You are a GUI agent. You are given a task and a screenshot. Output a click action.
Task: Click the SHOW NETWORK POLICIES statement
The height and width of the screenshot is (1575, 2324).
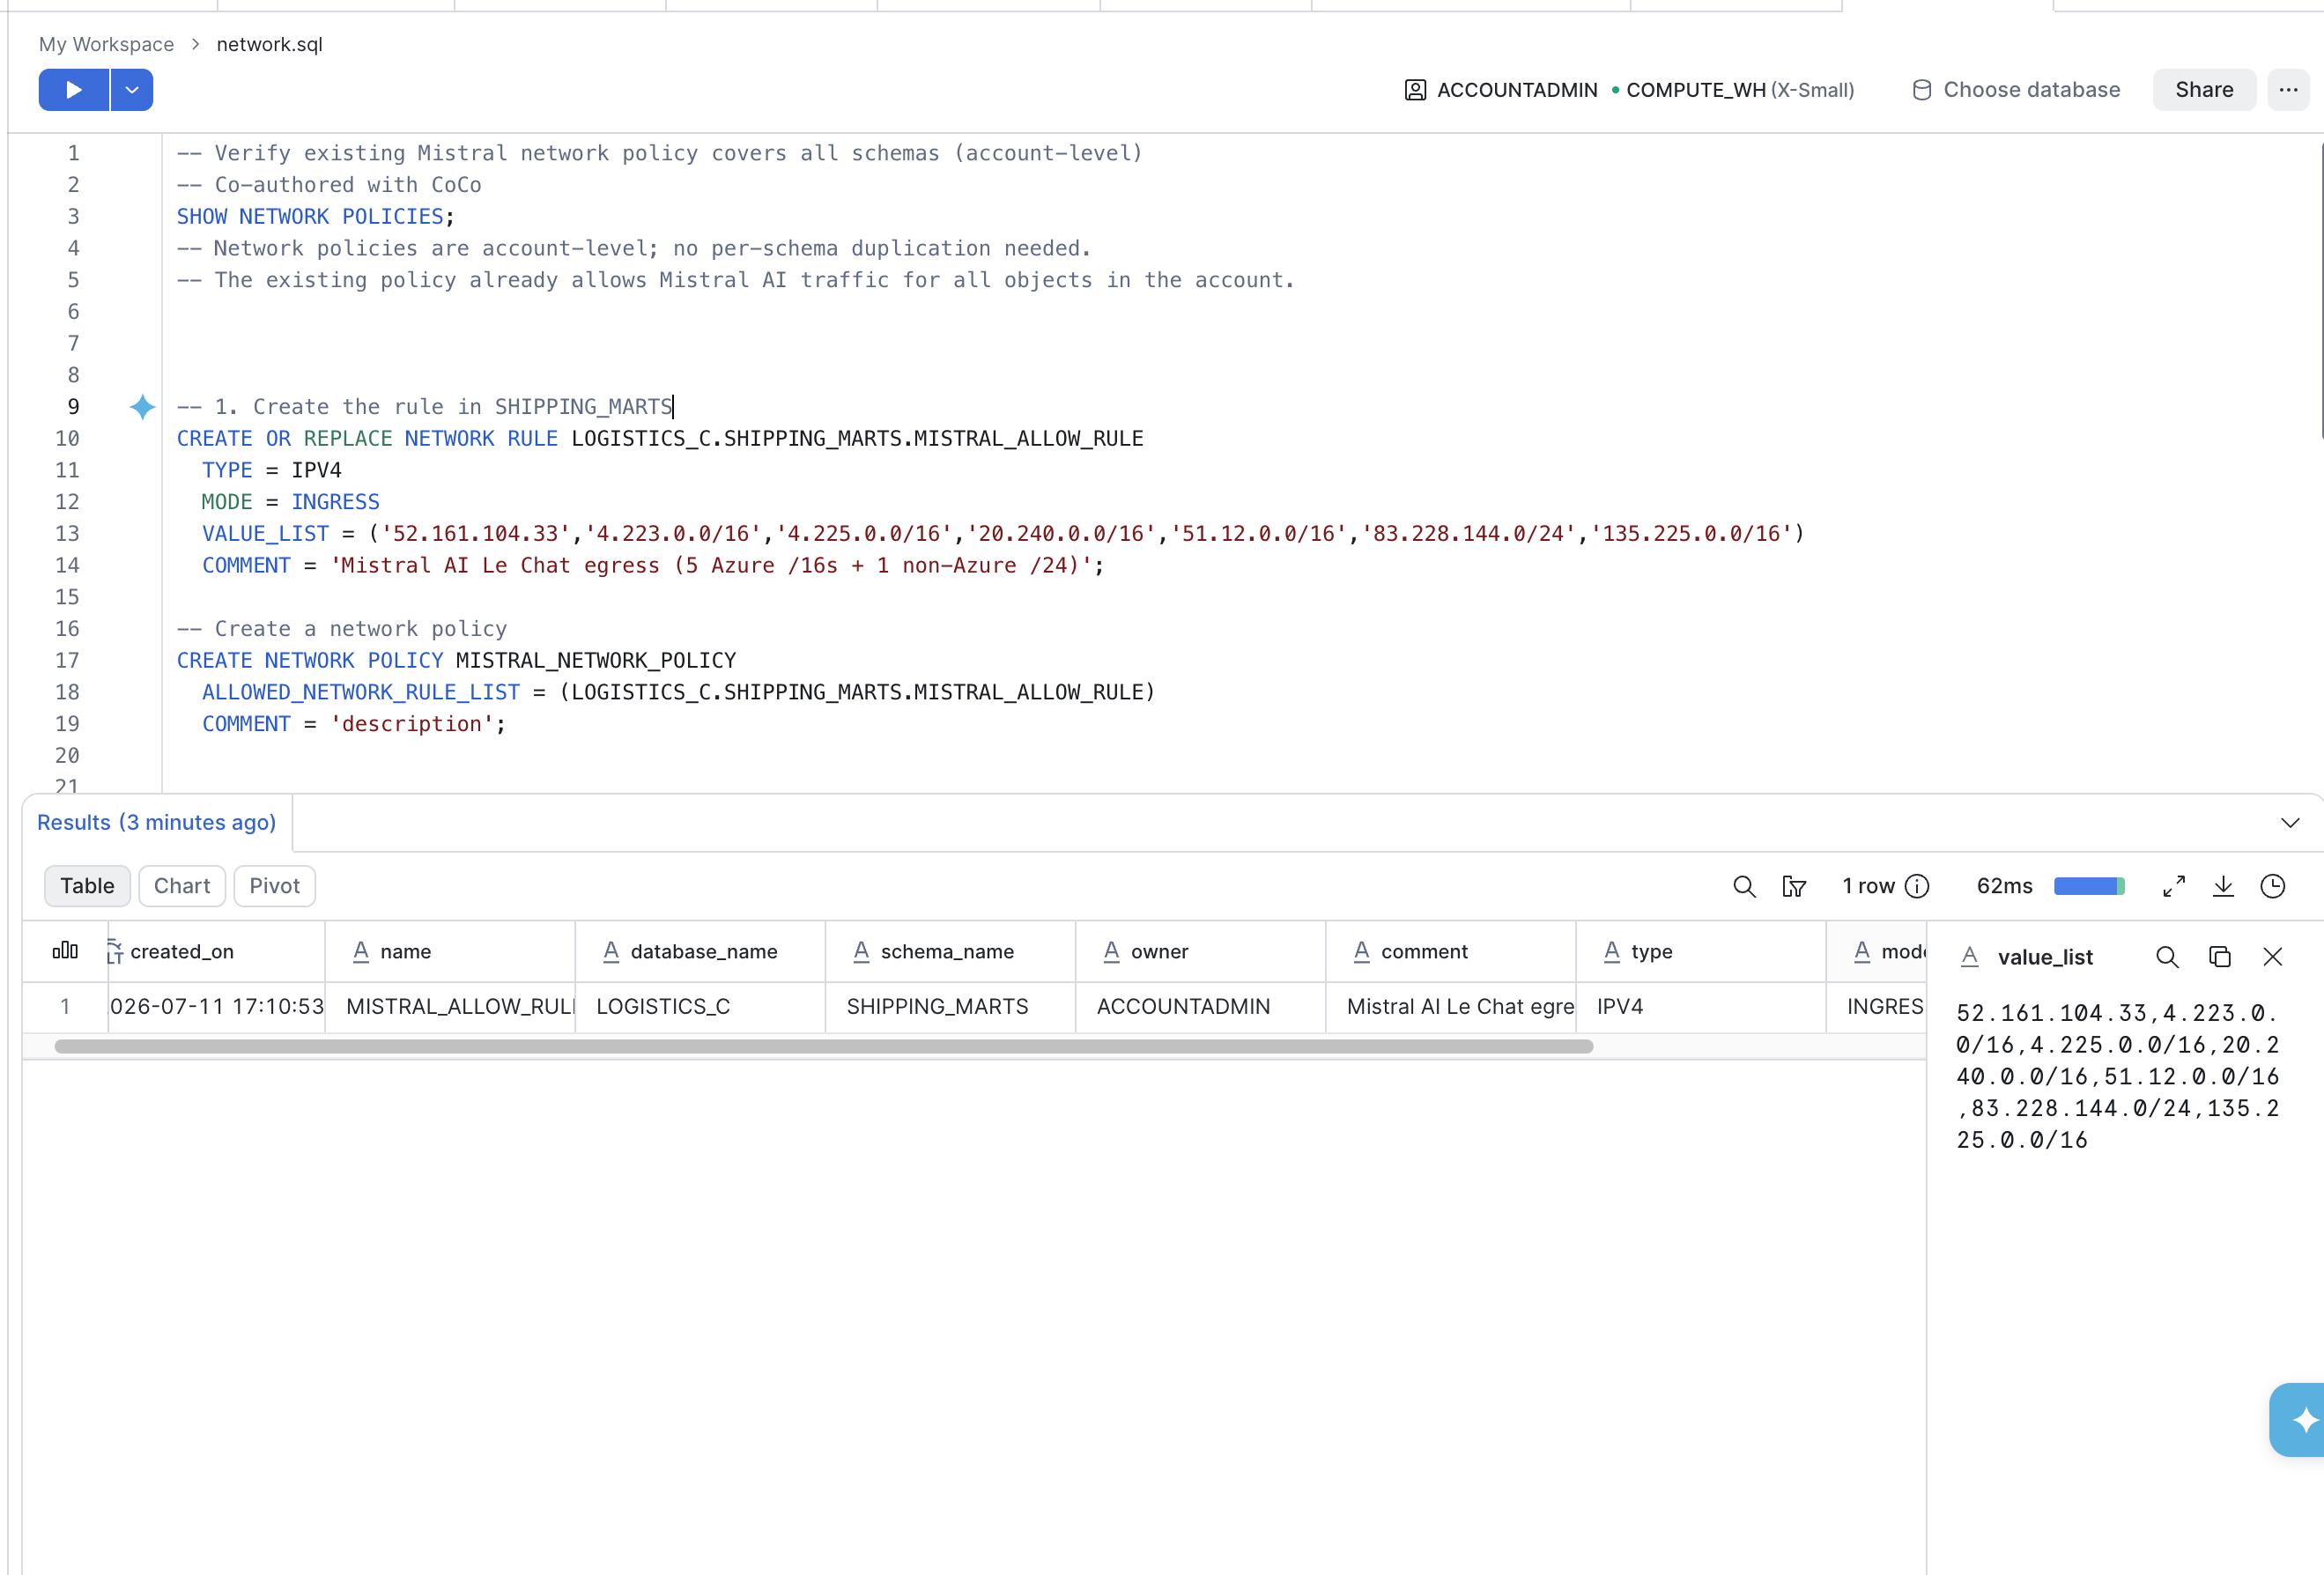pyautogui.click(x=315, y=217)
